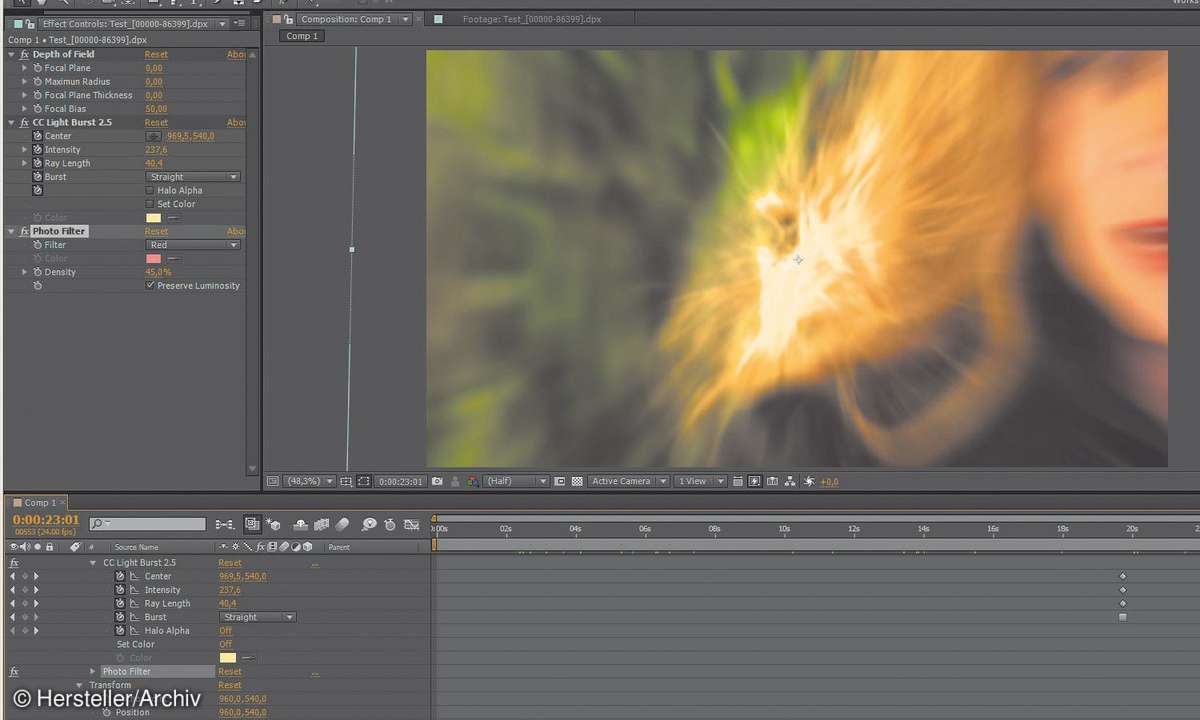Click the timeline layer search field
Viewport: 1200px width, 720px height.
(x=147, y=524)
